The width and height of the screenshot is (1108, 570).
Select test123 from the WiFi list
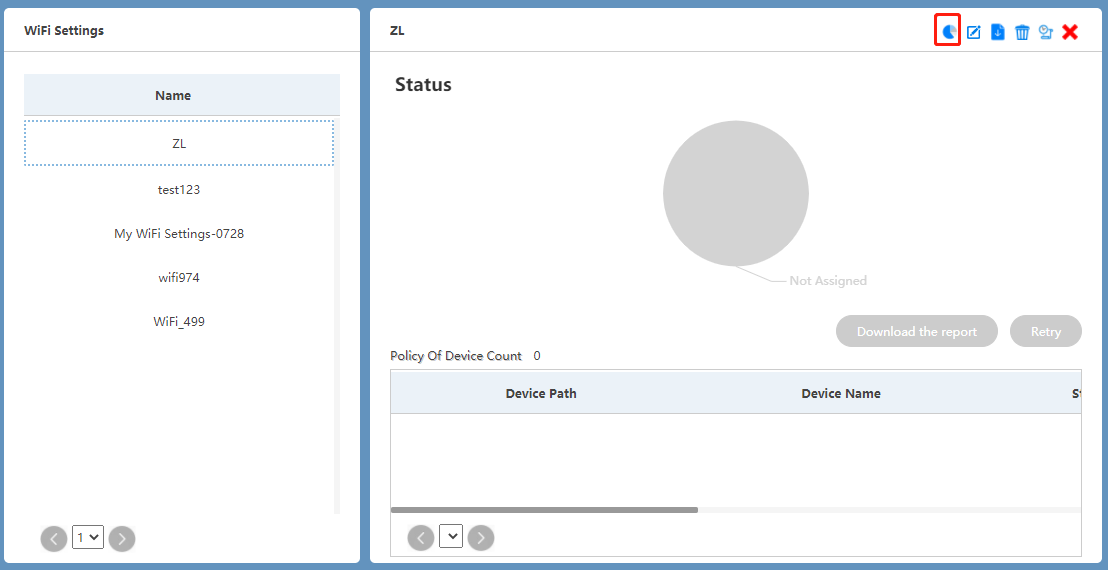coord(179,189)
